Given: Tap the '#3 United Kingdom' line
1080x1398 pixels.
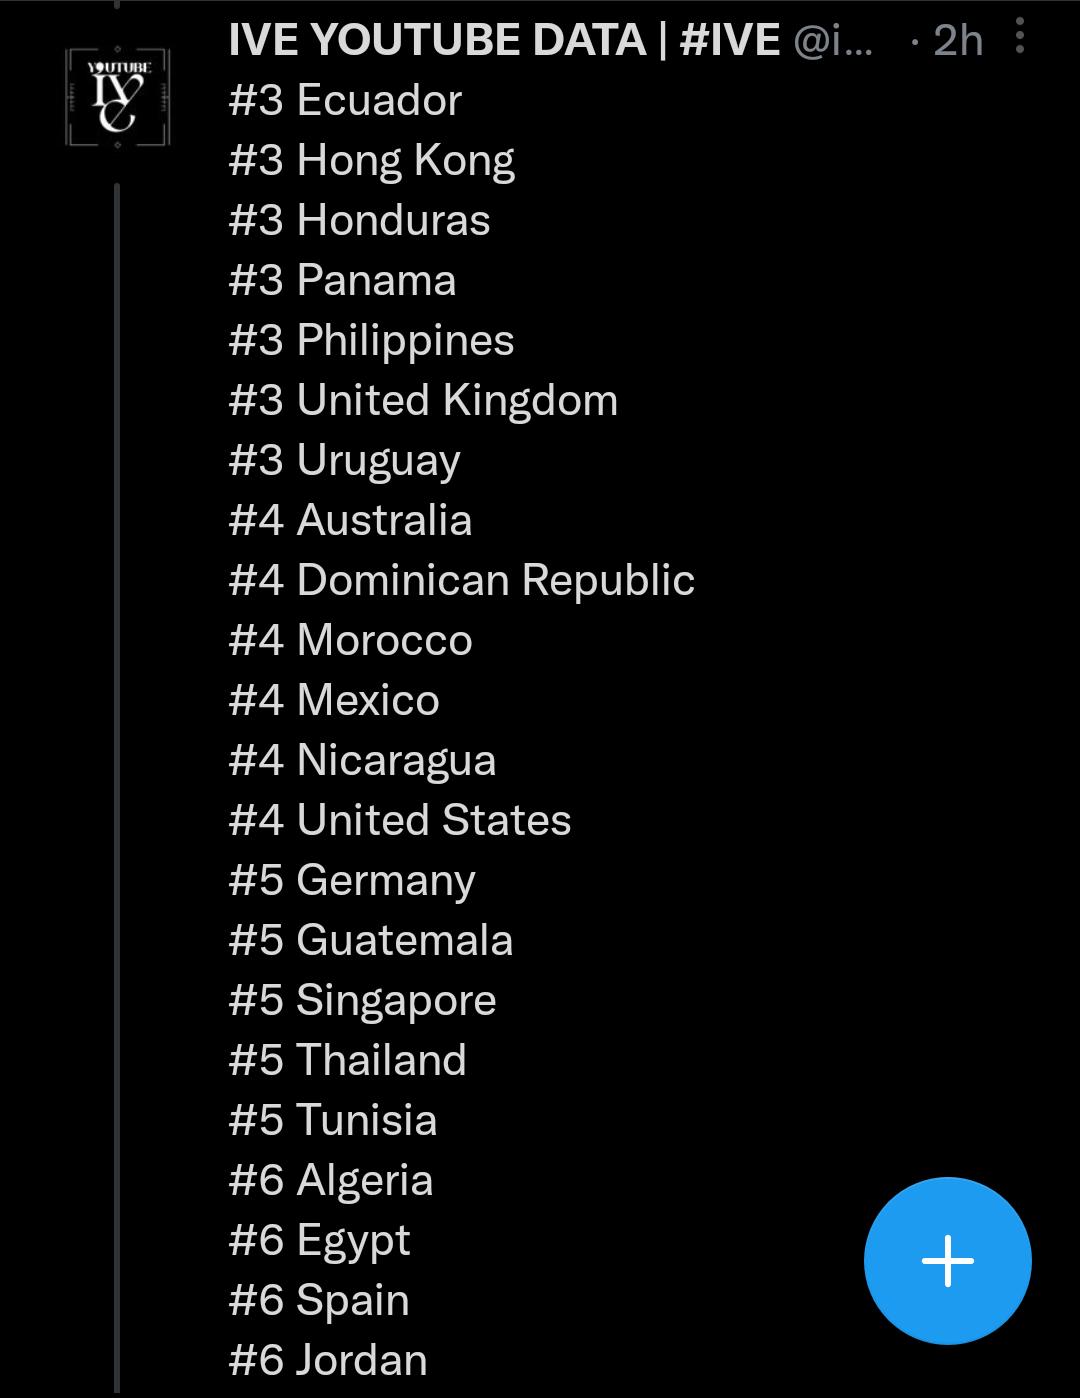Looking at the screenshot, I should pyautogui.click(x=423, y=400).
